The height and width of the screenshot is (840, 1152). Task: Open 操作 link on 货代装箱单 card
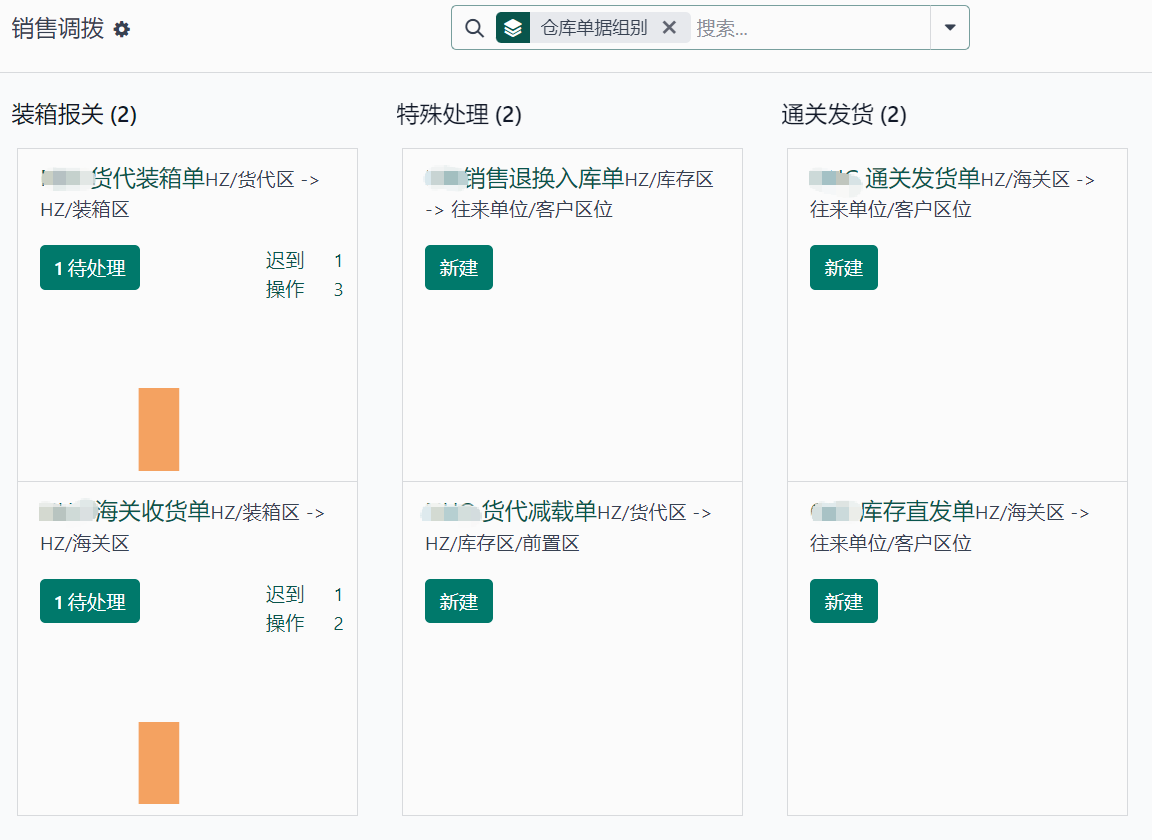(x=285, y=289)
